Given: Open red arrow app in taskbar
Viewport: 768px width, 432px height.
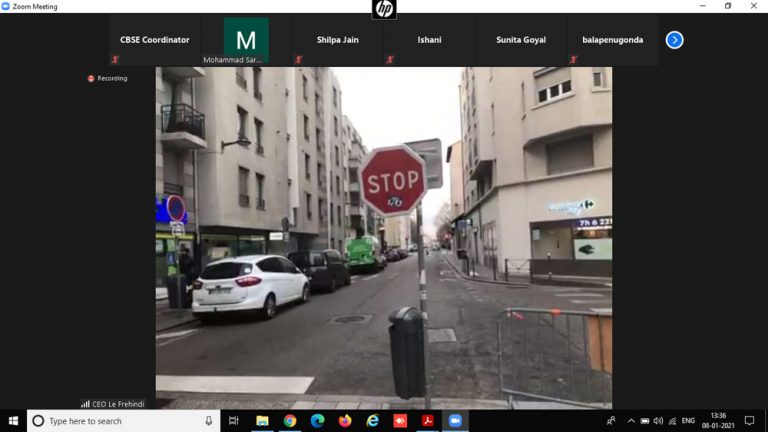Looking at the screenshot, I should click(400, 421).
